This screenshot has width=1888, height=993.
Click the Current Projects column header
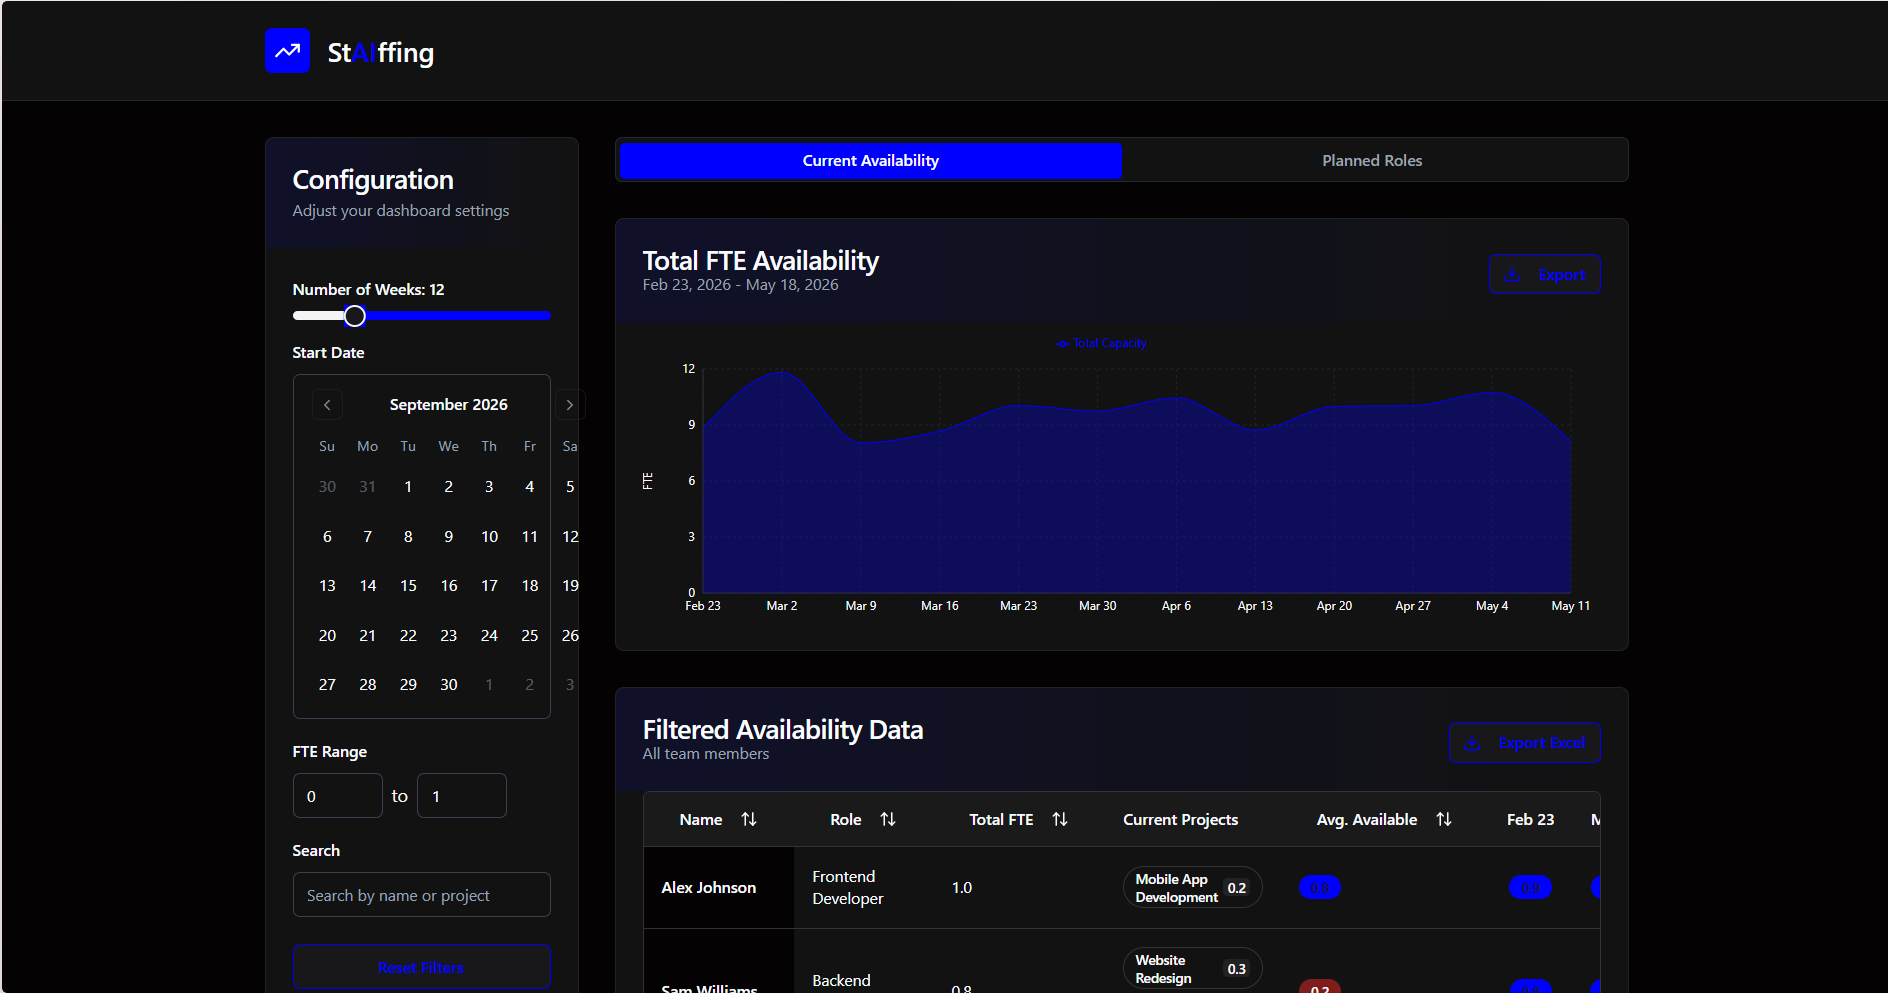click(x=1180, y=820)
